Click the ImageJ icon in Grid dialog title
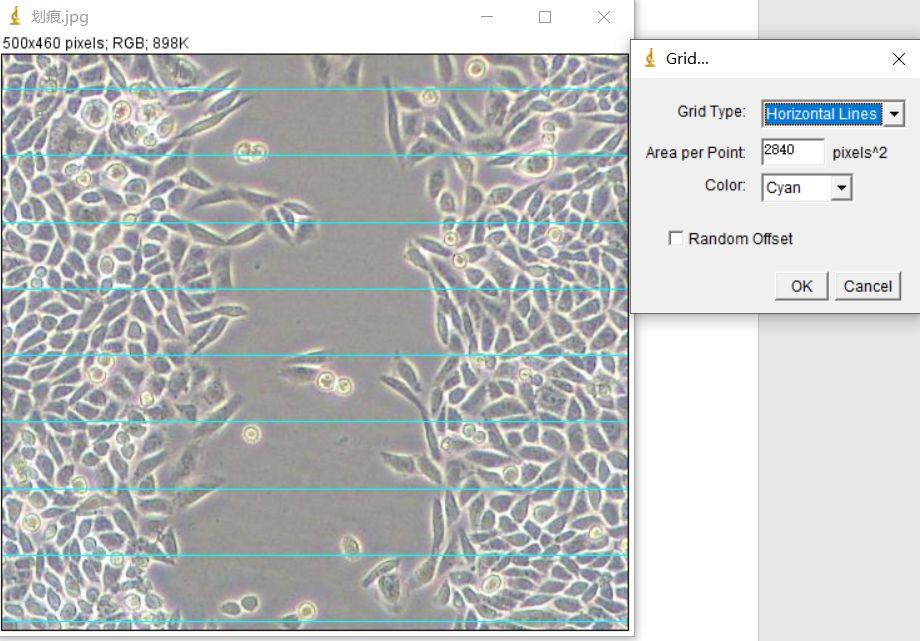 pos(650,58)
